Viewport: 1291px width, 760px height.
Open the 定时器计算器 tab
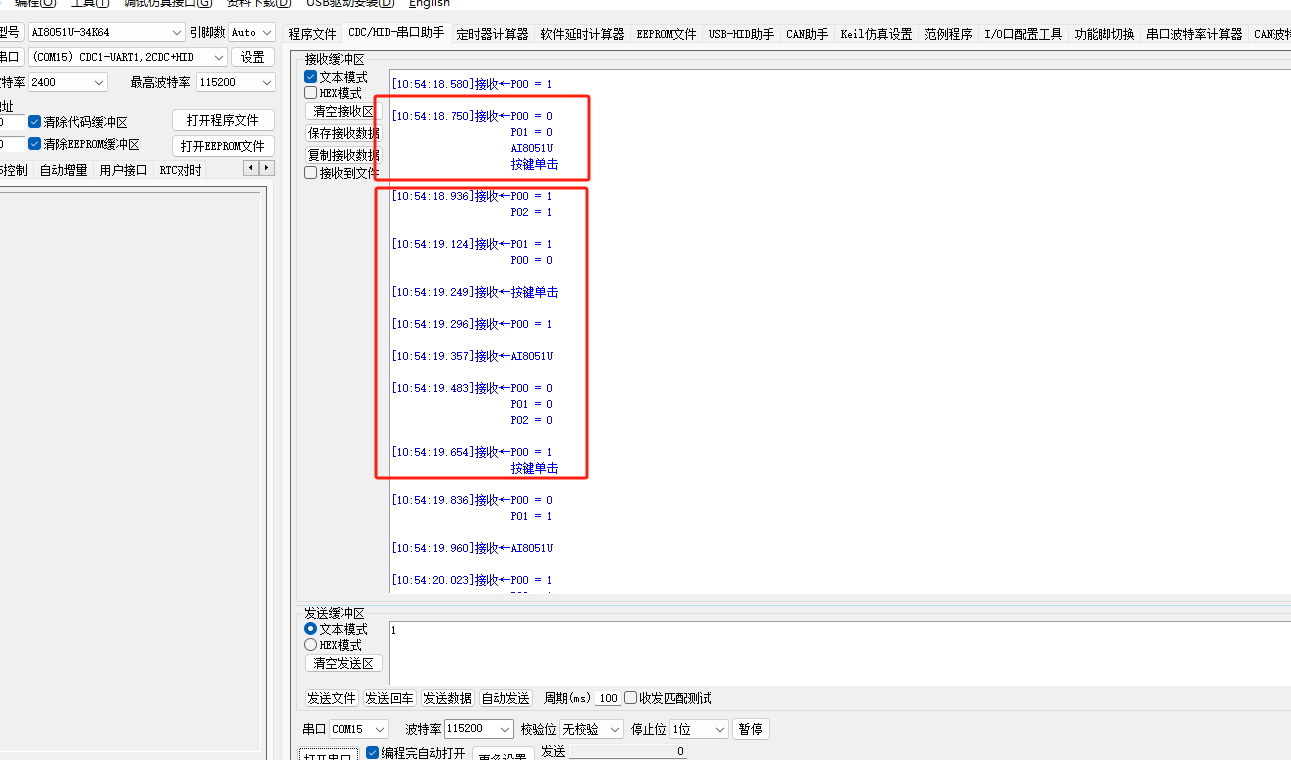[x=492, y=34]
